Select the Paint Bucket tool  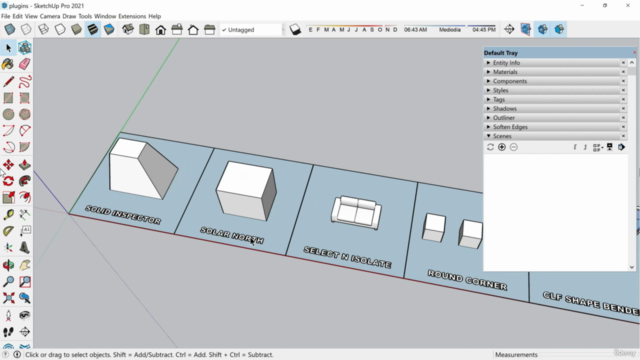(x=8, y=64)
